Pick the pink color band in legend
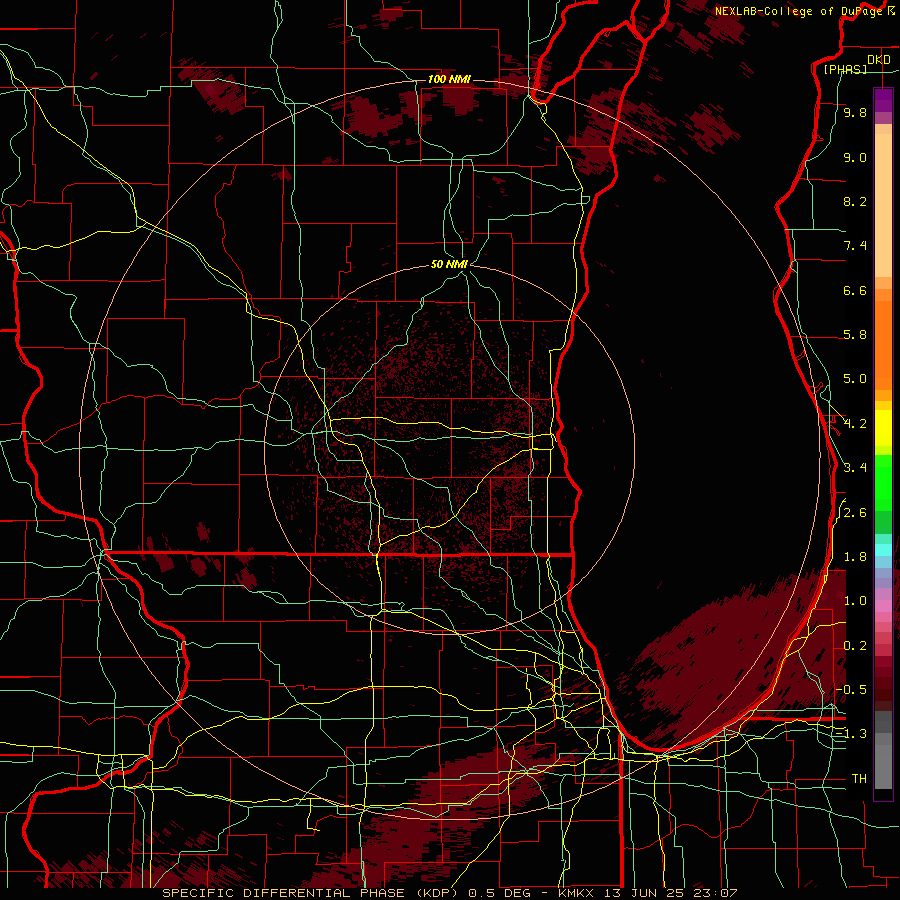Image resolution: width=900 pixels, height=900 pixels. point(883,606)
